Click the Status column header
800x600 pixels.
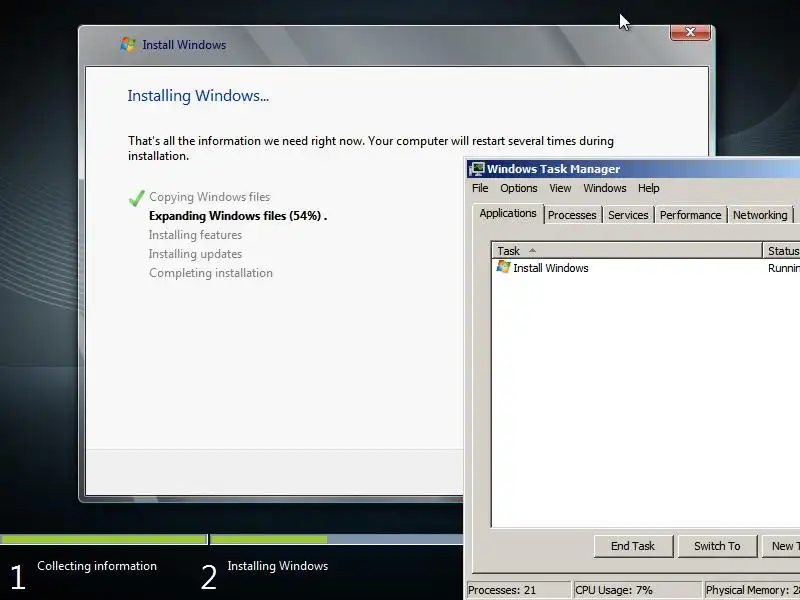tap(781, 251)
